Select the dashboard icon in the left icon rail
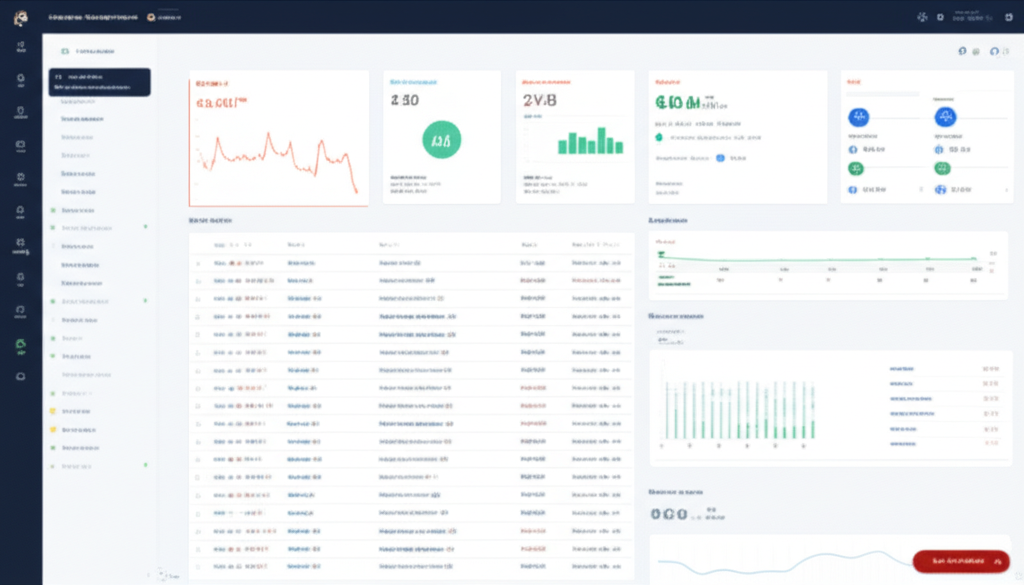 tap(20, 45)
